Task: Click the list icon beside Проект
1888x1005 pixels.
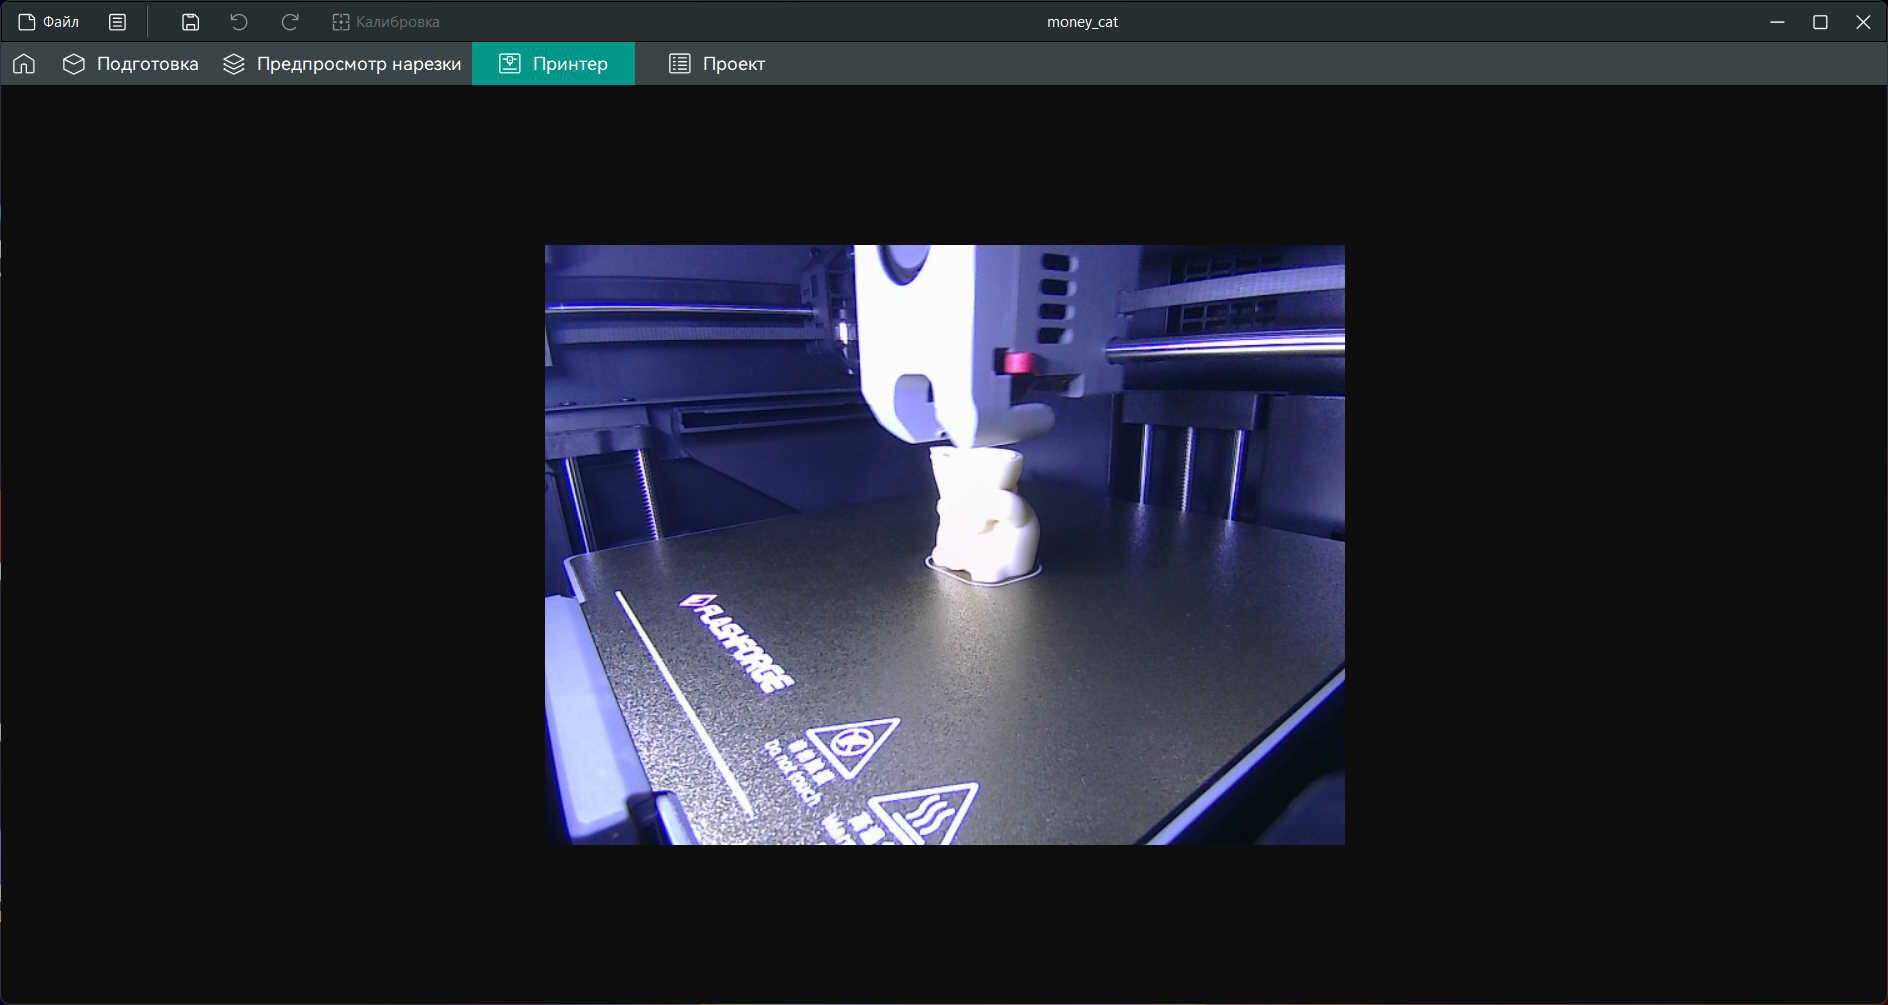Action: click(680, 64)
